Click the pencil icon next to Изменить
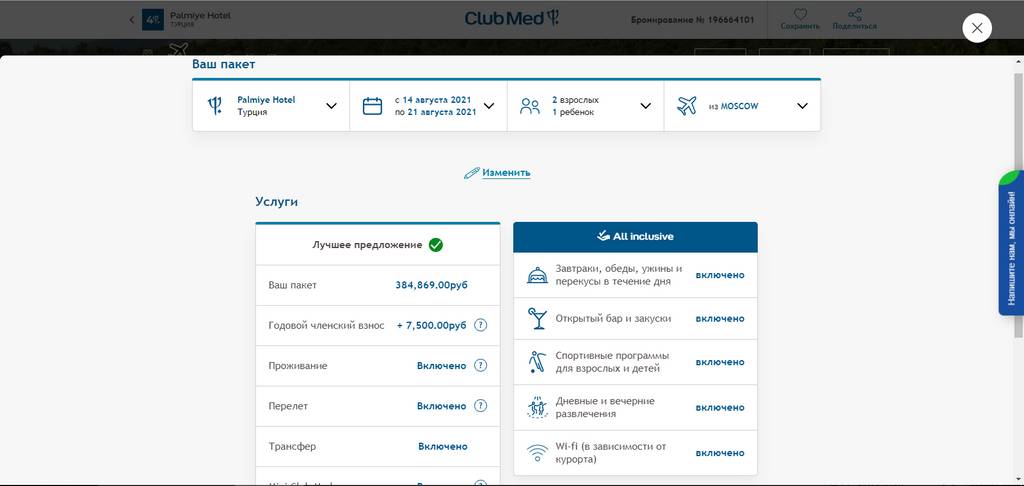Screen dimensions: 1024x486 coord(472,173)
